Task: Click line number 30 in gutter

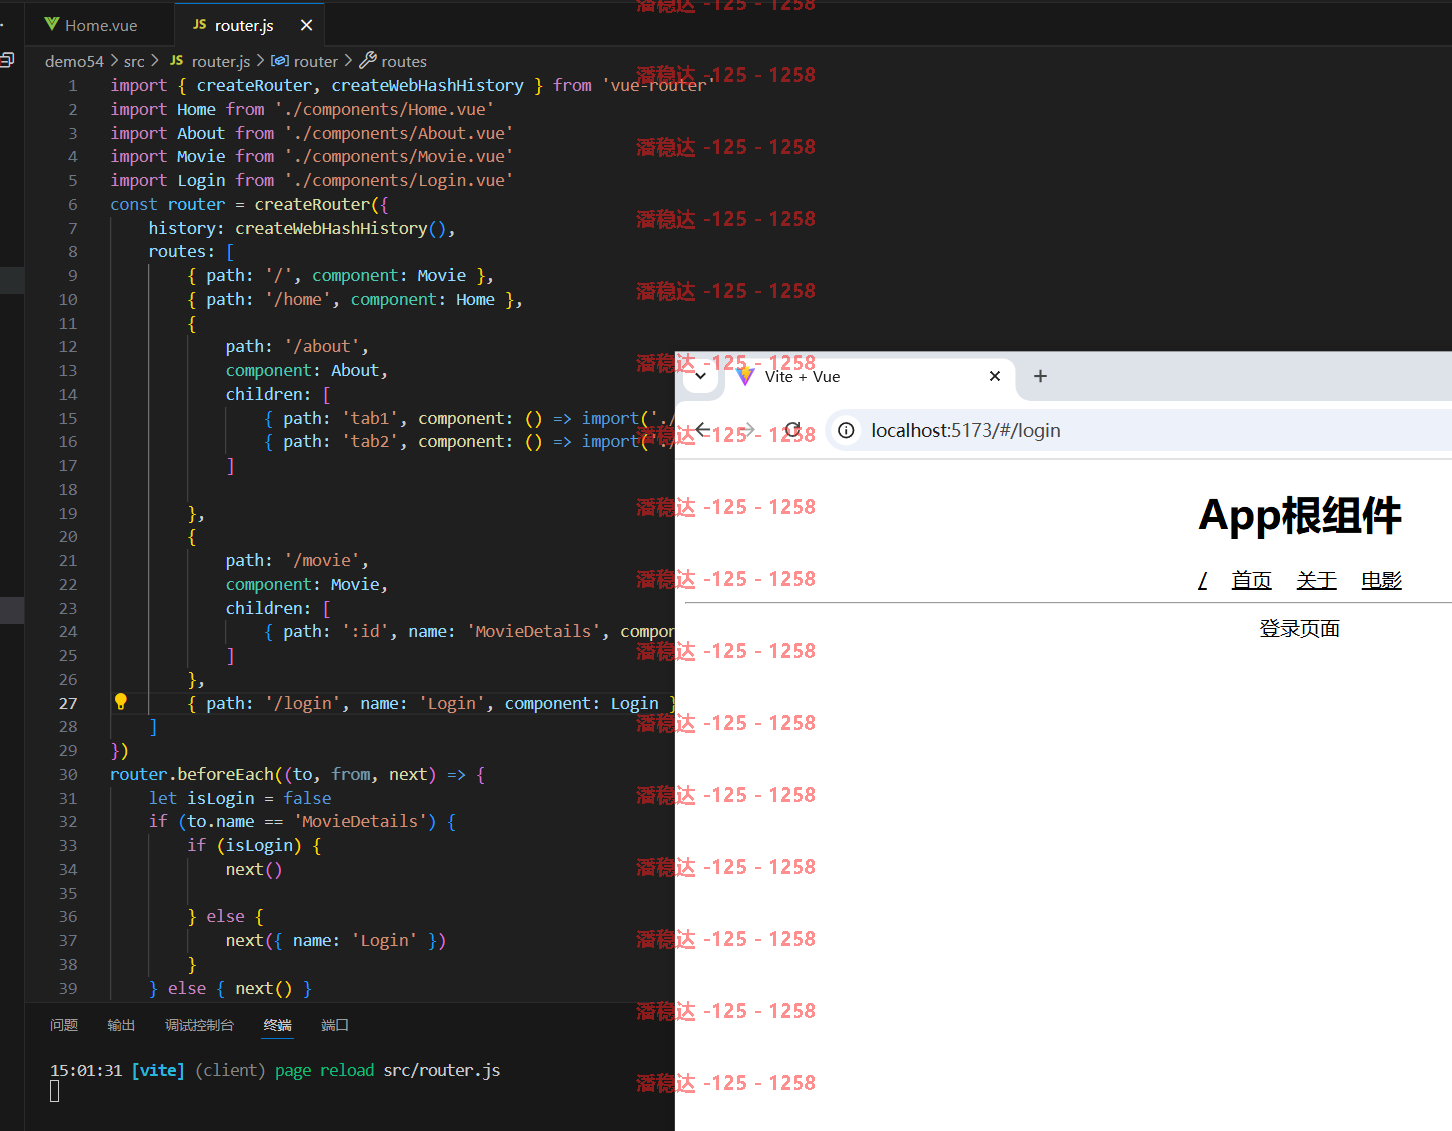Action: click(x=67, y=774)
